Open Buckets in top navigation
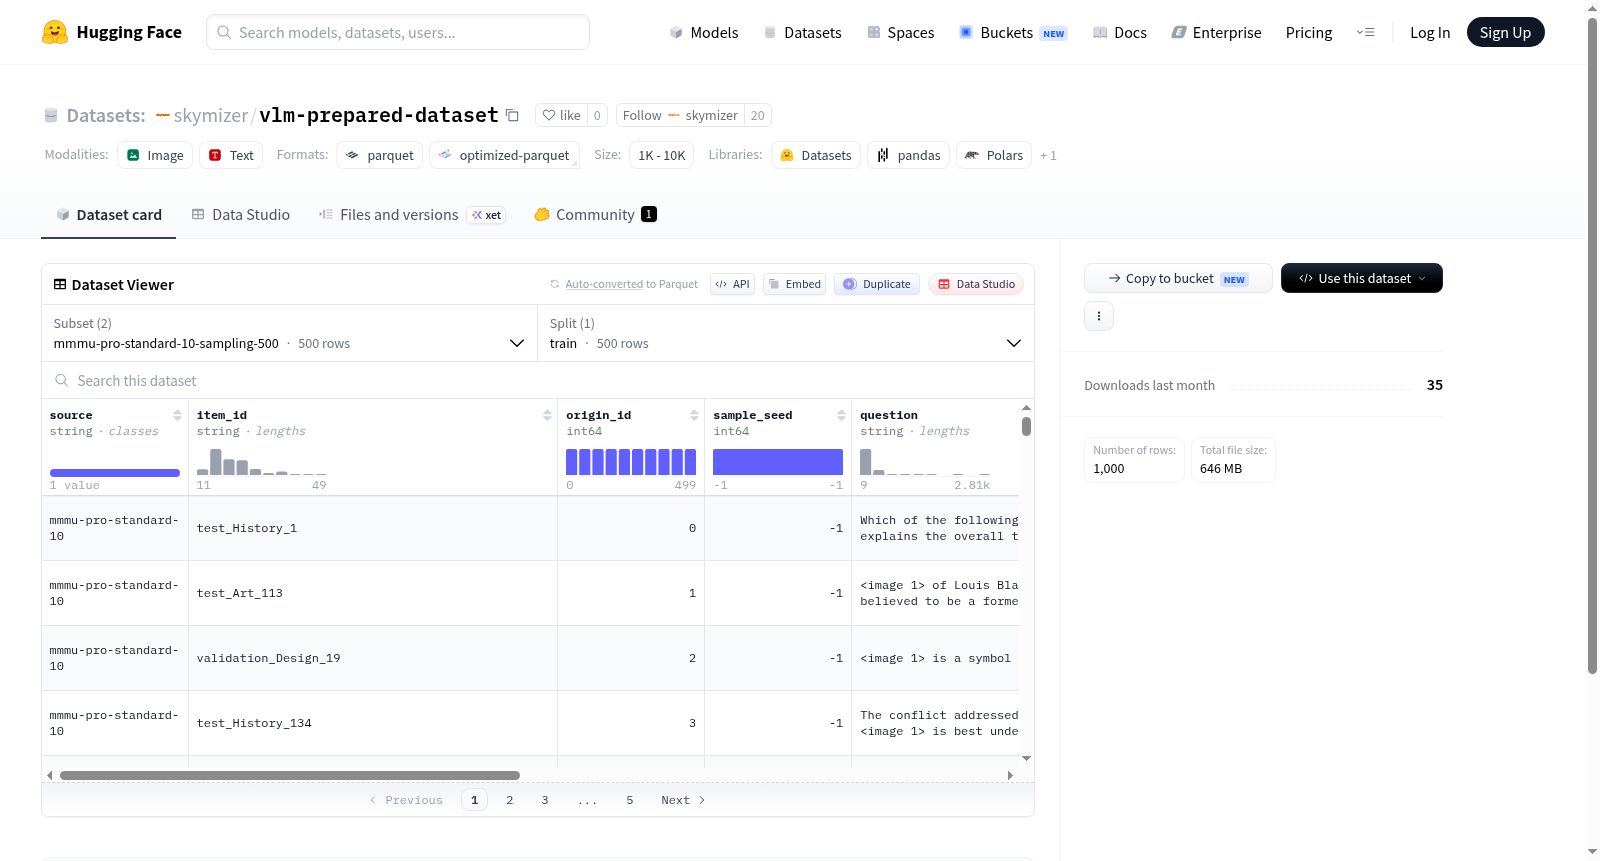 point(1013,32)
